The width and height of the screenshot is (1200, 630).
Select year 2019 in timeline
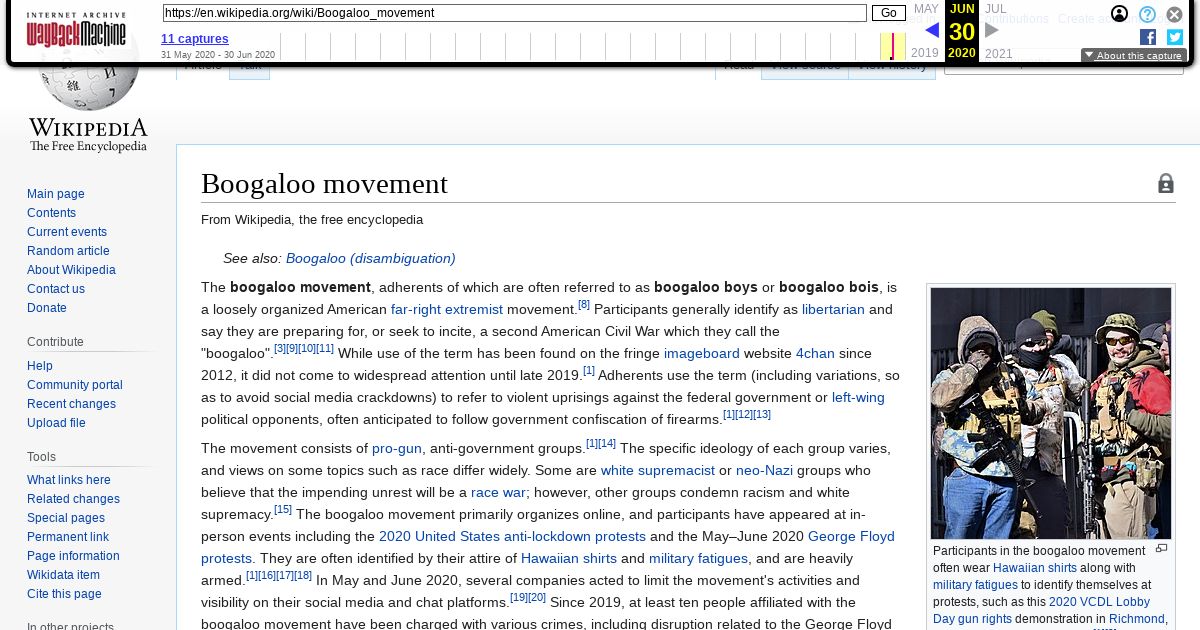pyautogui.click(x=925, y=53)
